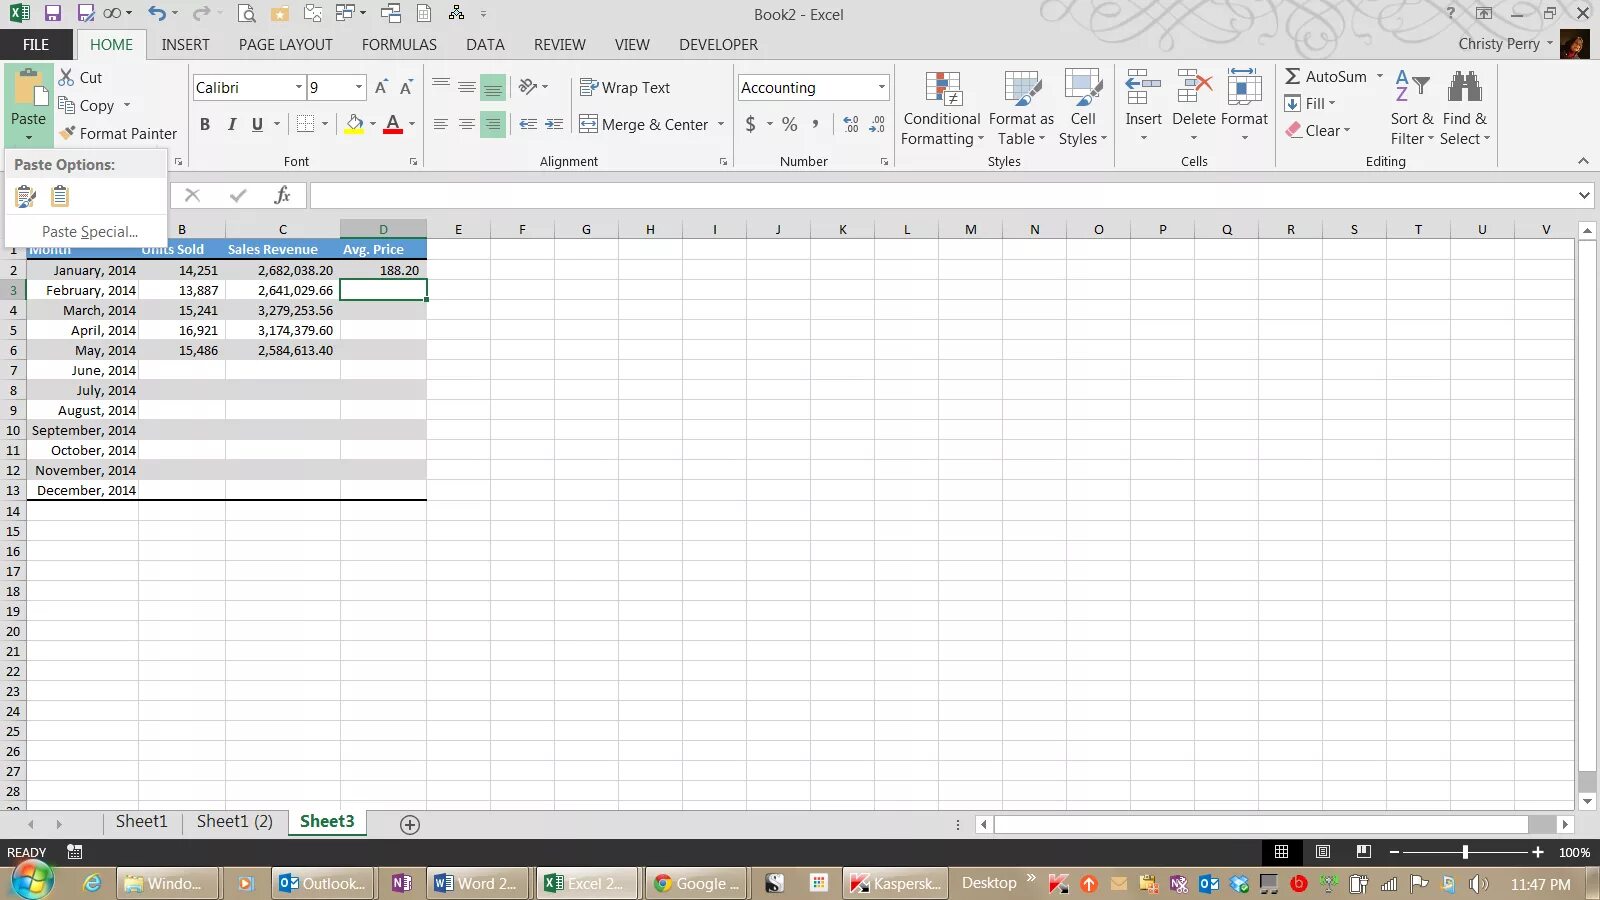Open the font size dropdown
This screenshot has width=1600, height=900.
click(358, 87)
